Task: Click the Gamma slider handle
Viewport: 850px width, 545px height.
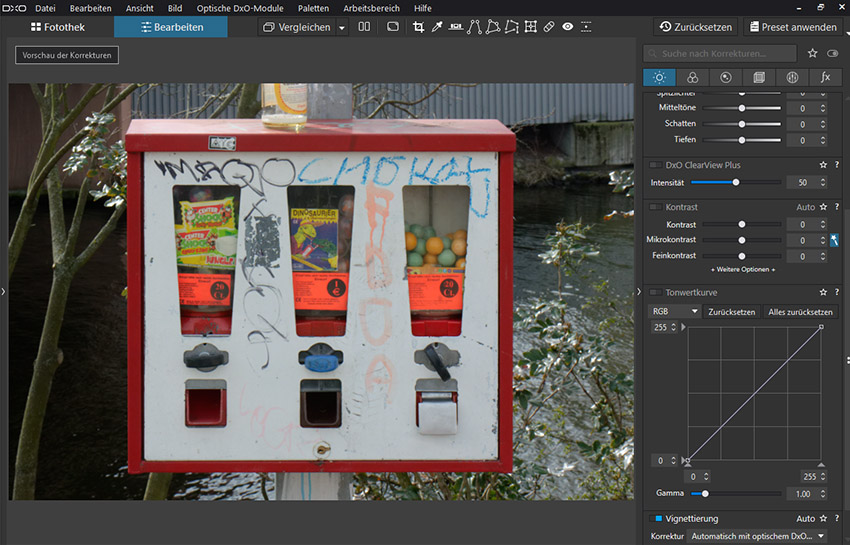Action: (705, 493)
